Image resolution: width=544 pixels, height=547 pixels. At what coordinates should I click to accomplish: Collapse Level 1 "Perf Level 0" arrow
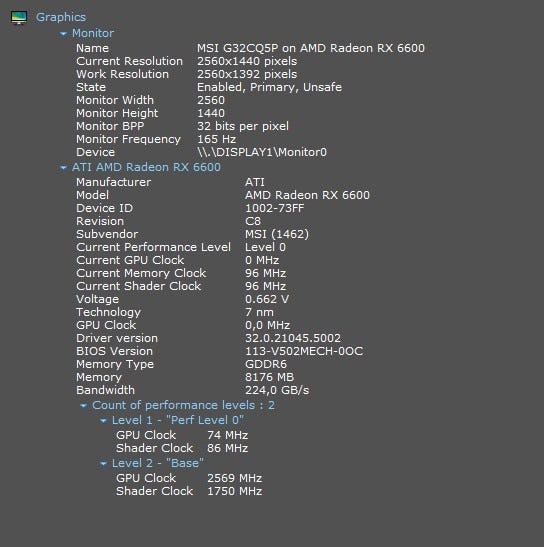click(x=103, y=421)
